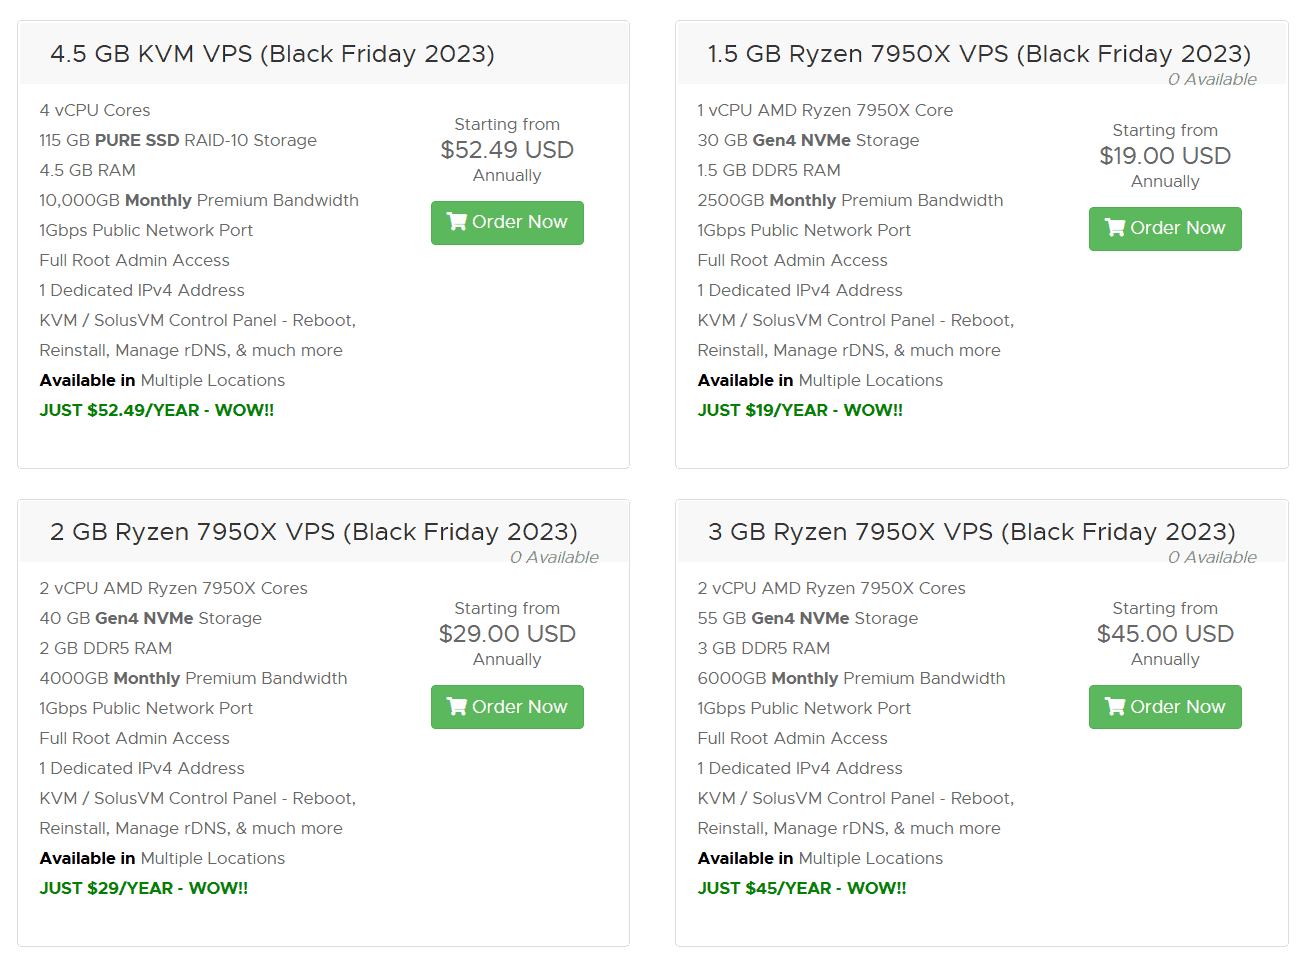Order the 4.5 GB KVM VPS plan
1304x963 pixels.
(x=507, y=223)
